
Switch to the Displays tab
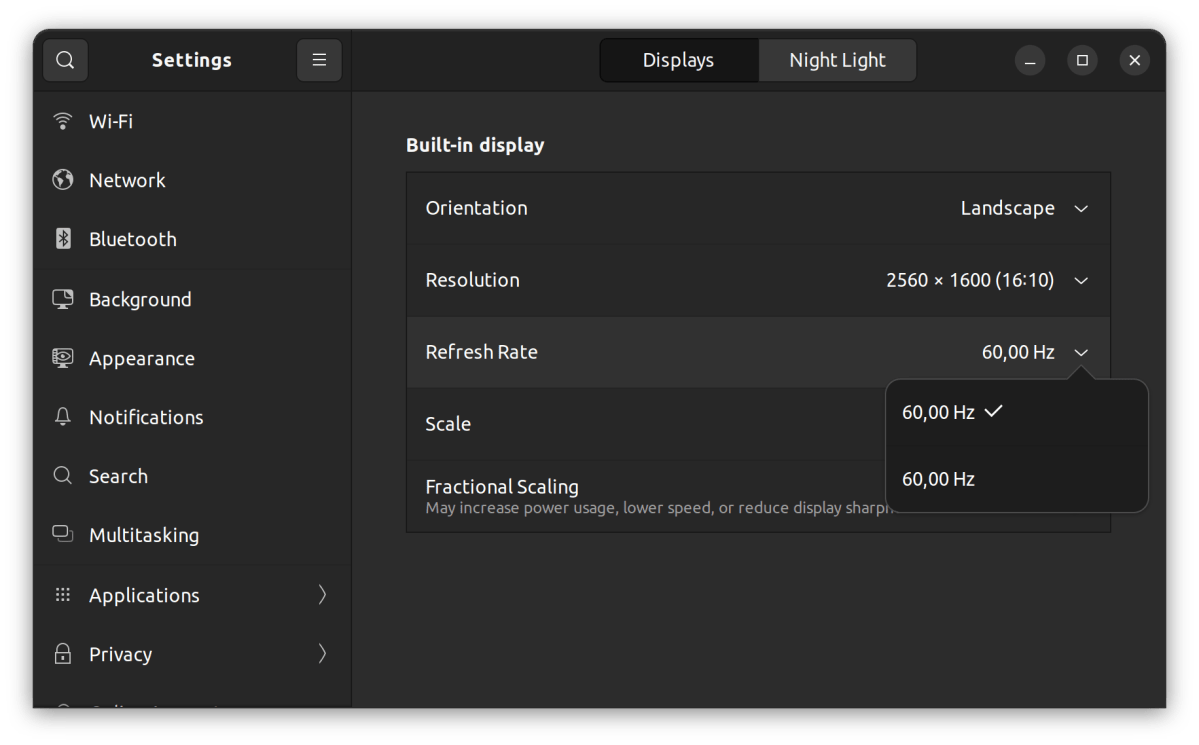(678, 60)
